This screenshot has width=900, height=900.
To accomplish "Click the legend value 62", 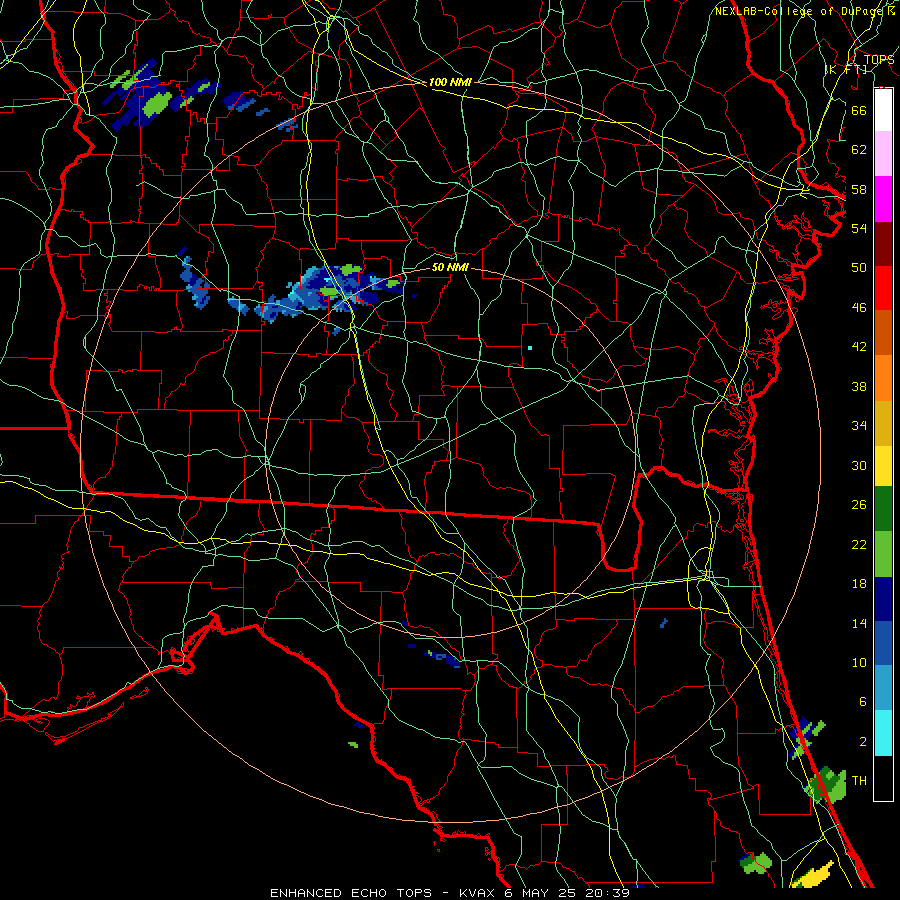I will (x=859, y=150).
